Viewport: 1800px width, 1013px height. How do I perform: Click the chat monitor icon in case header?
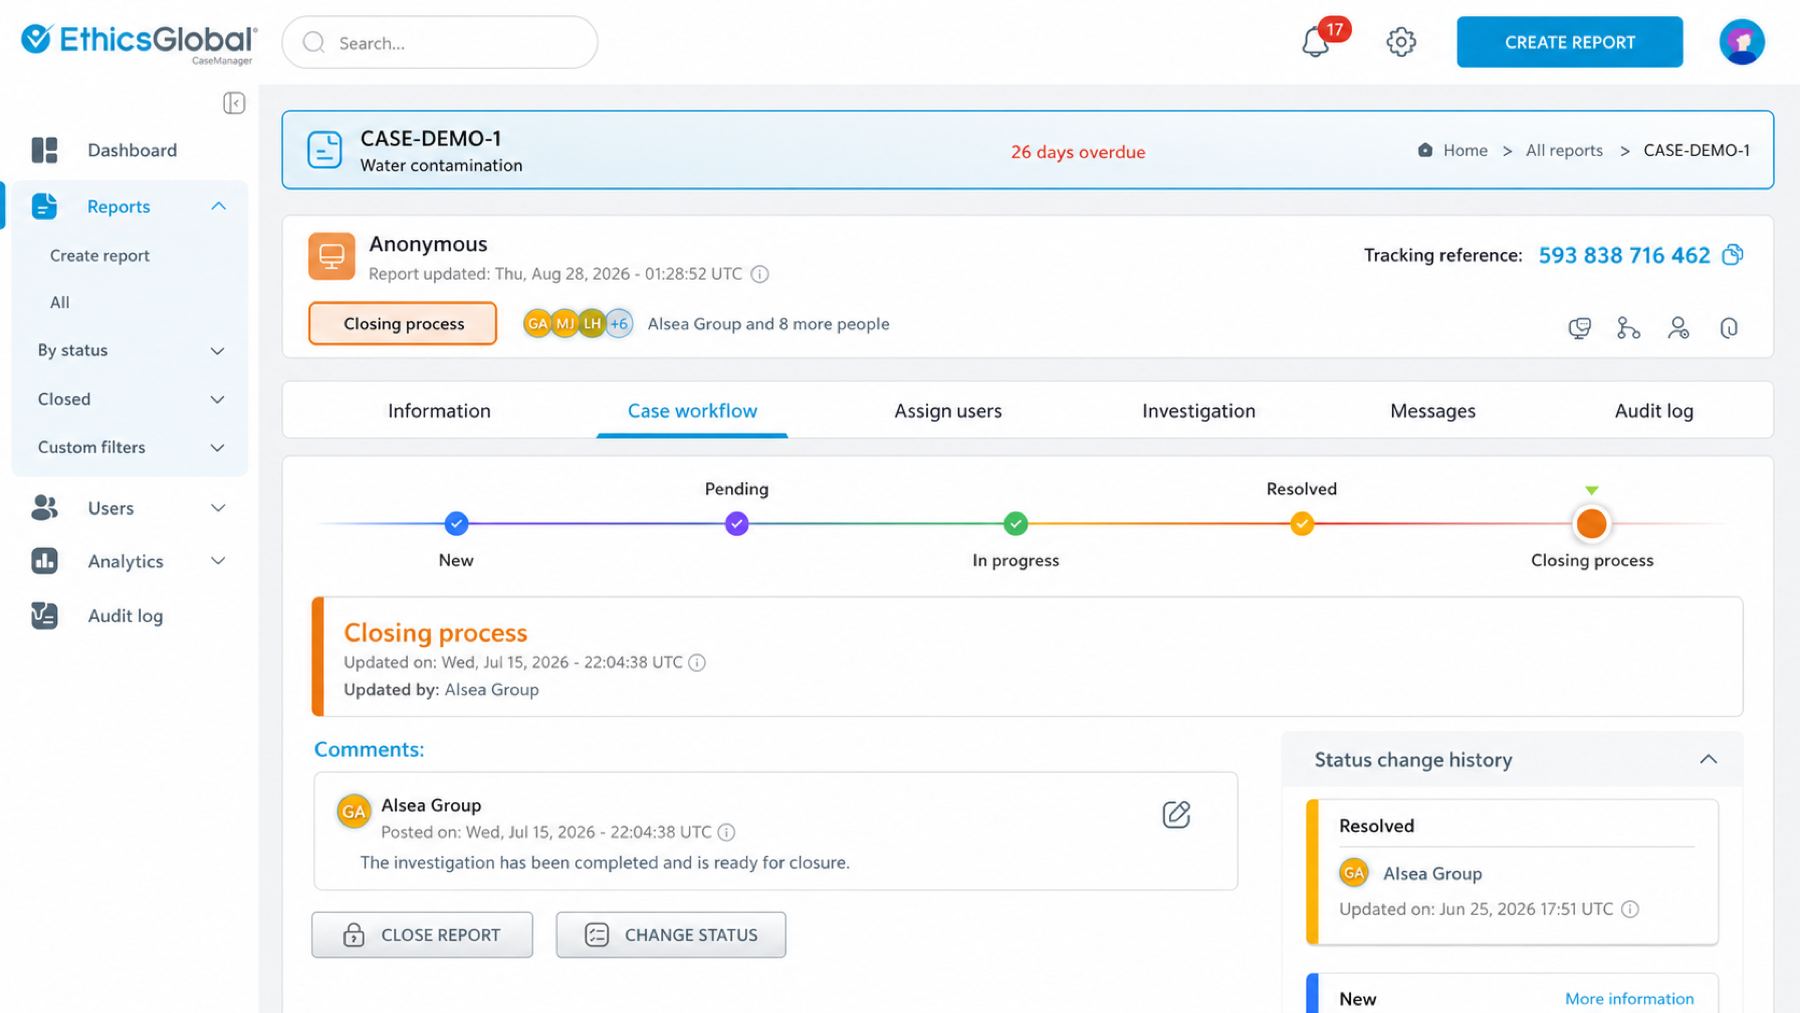(x=1580, y=328)
